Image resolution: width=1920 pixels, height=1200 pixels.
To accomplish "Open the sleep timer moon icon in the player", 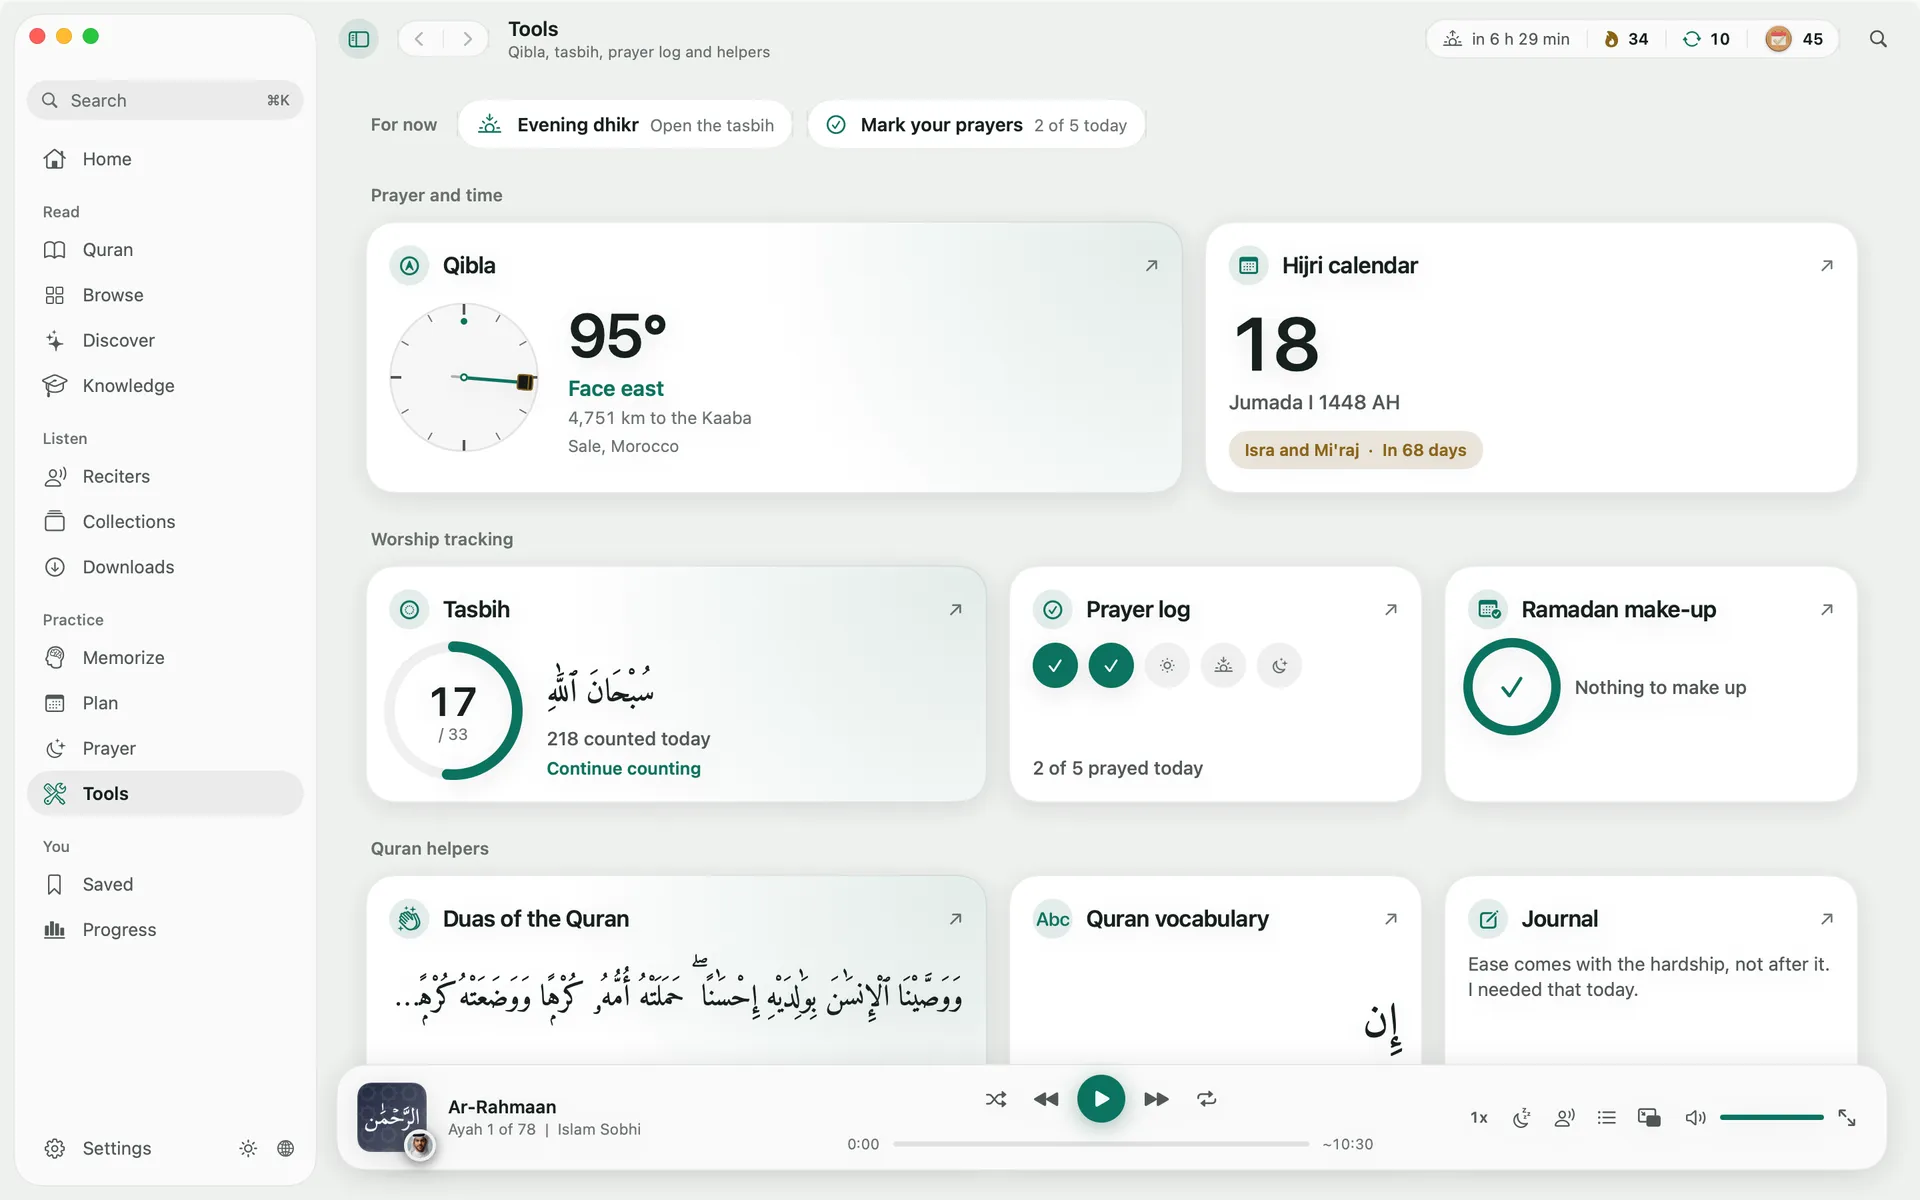I will pos(1522,1117).
